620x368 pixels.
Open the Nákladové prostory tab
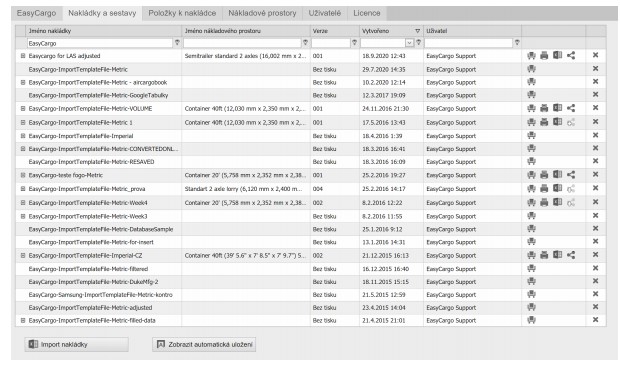click(262, 13)
